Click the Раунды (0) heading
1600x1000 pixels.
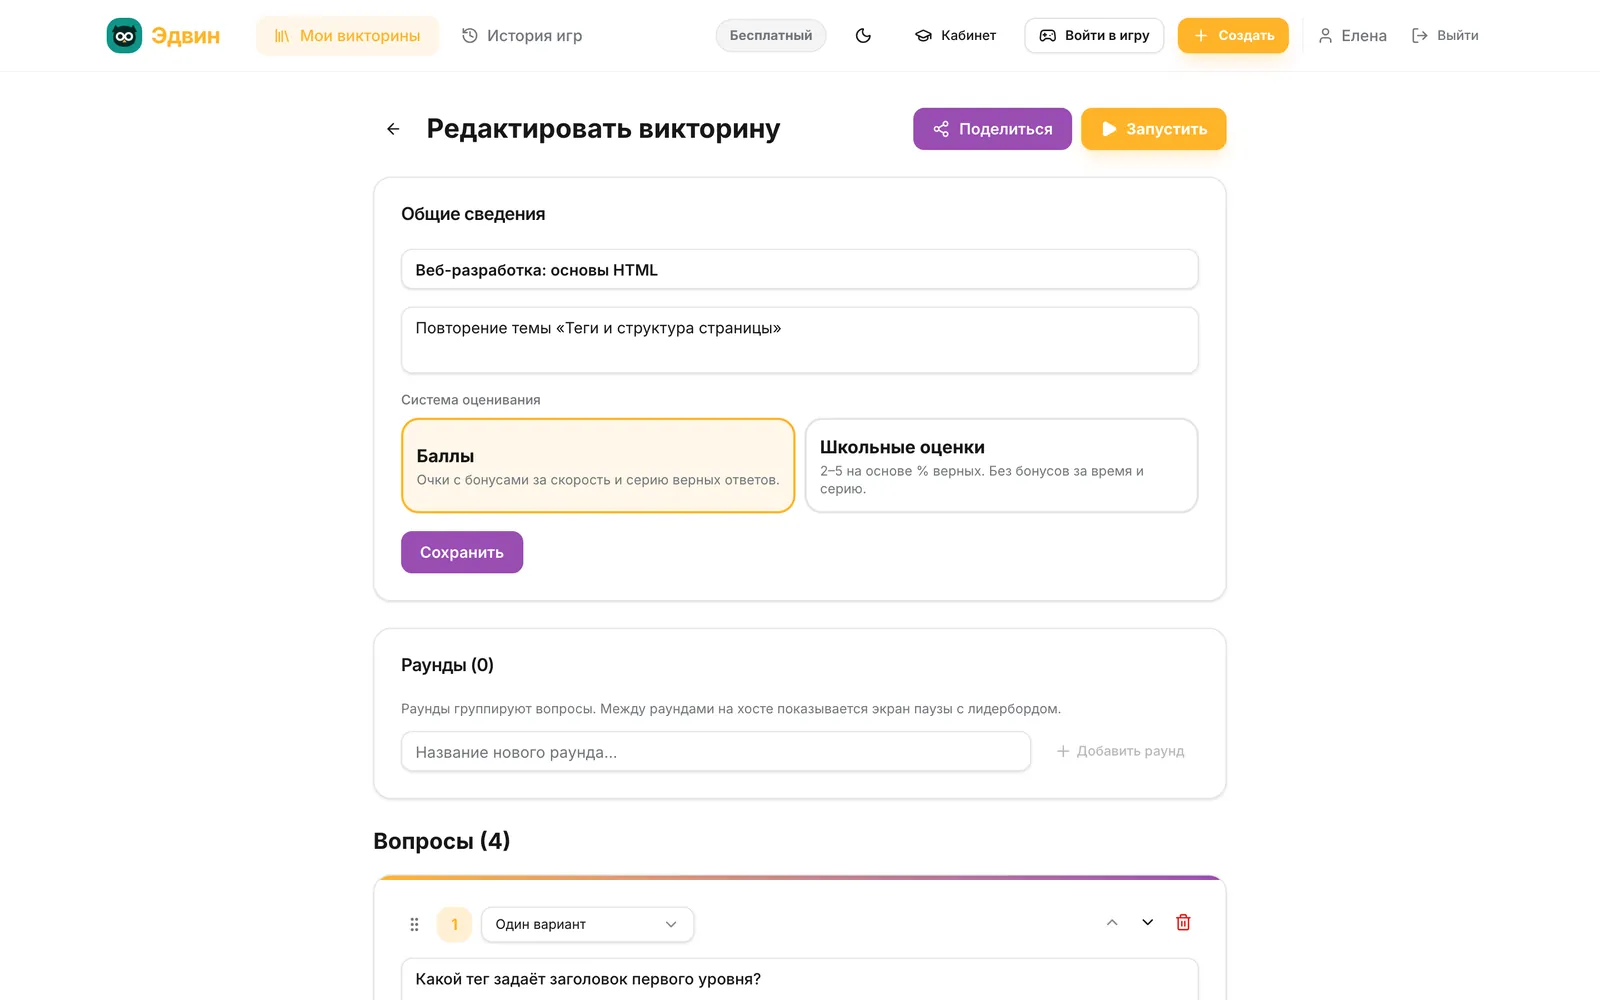pyautogui.click(x=447, y=665)
